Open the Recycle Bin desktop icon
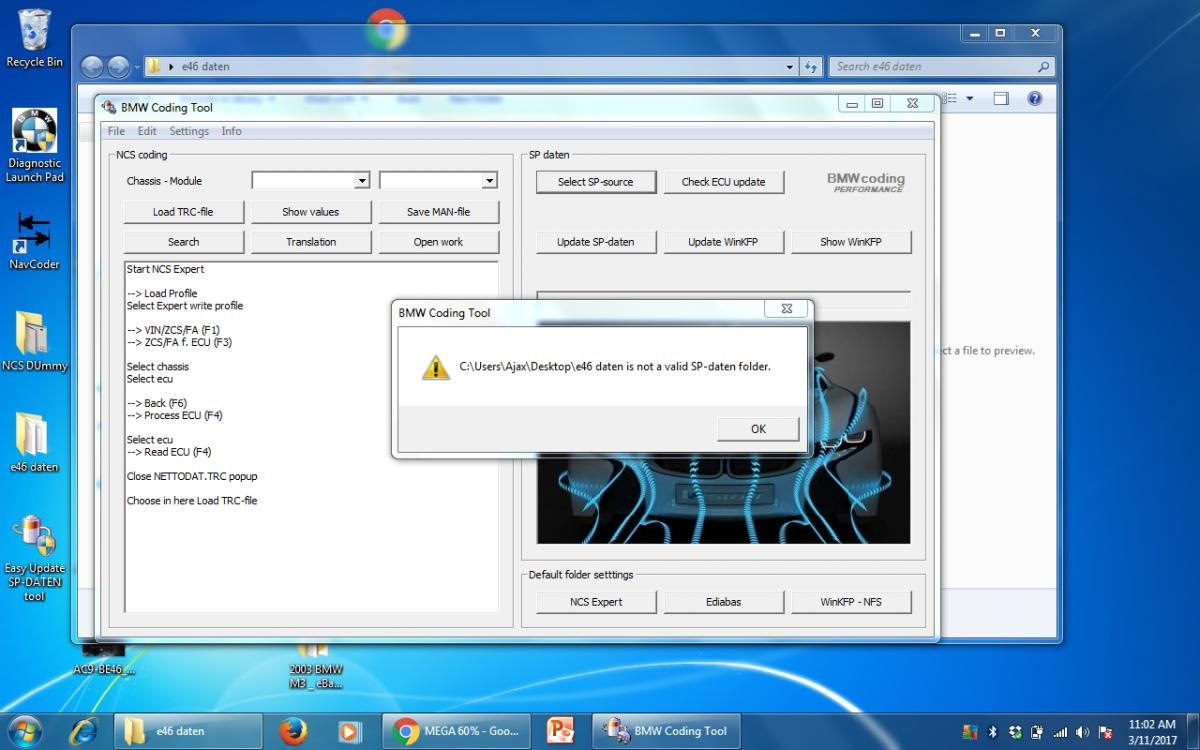1200x750 pixels. [x=34, y=38]
